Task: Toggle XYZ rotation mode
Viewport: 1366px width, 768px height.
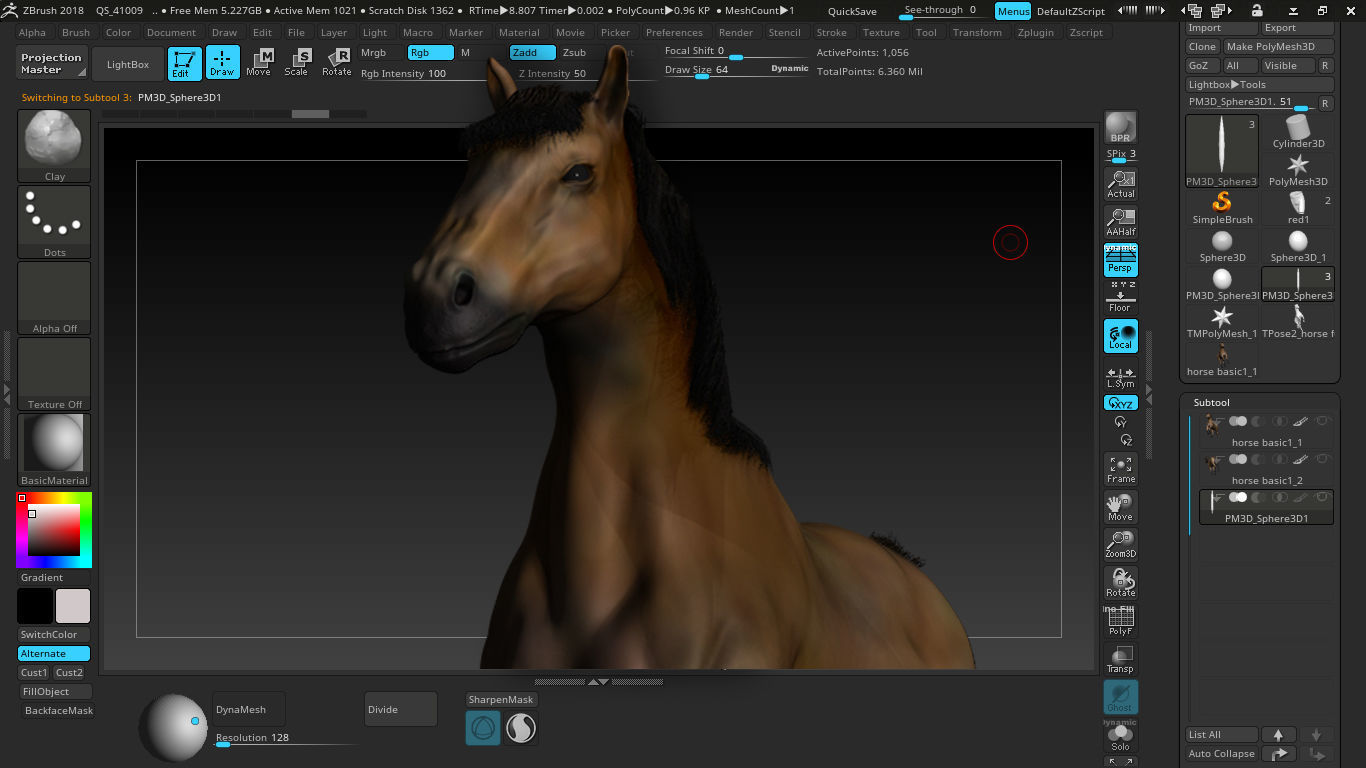Action: point(1120,403)
